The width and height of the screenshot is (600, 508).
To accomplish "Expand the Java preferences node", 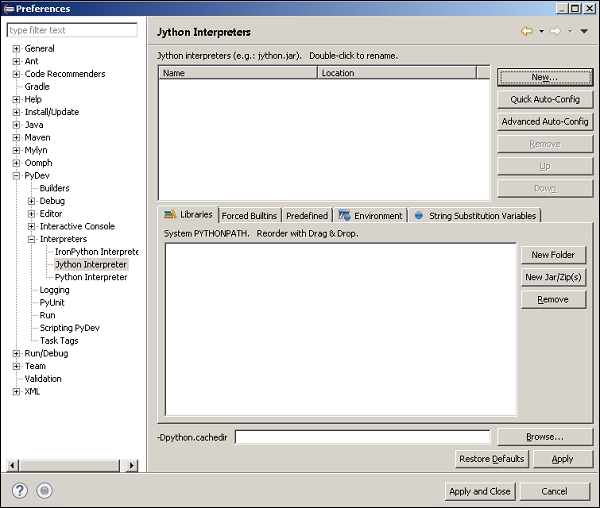I will click(x=16, y=125).
